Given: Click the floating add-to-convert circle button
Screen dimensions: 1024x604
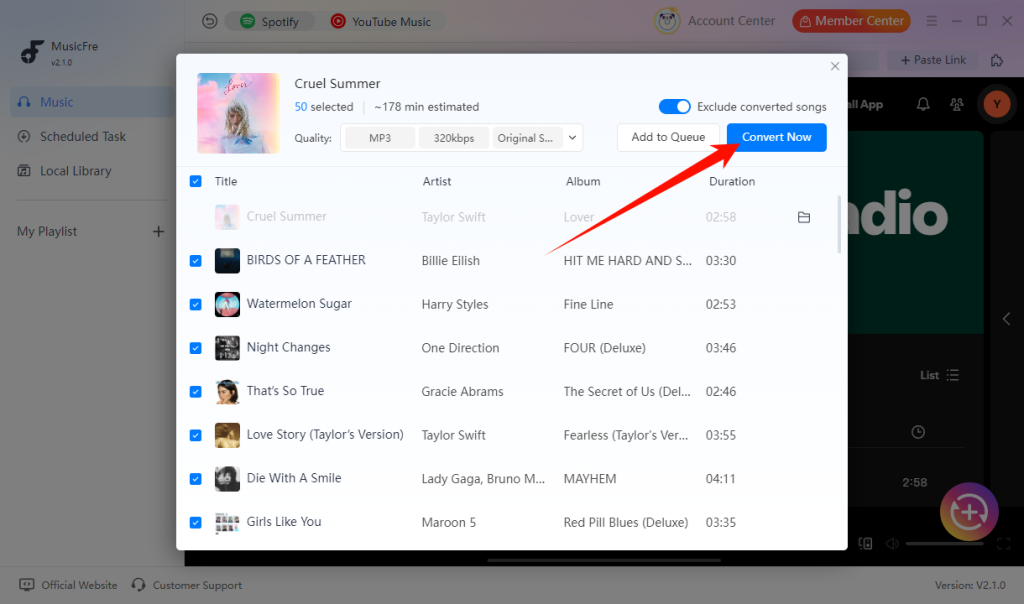Looking at the screenshot, I should click(969, 512).
